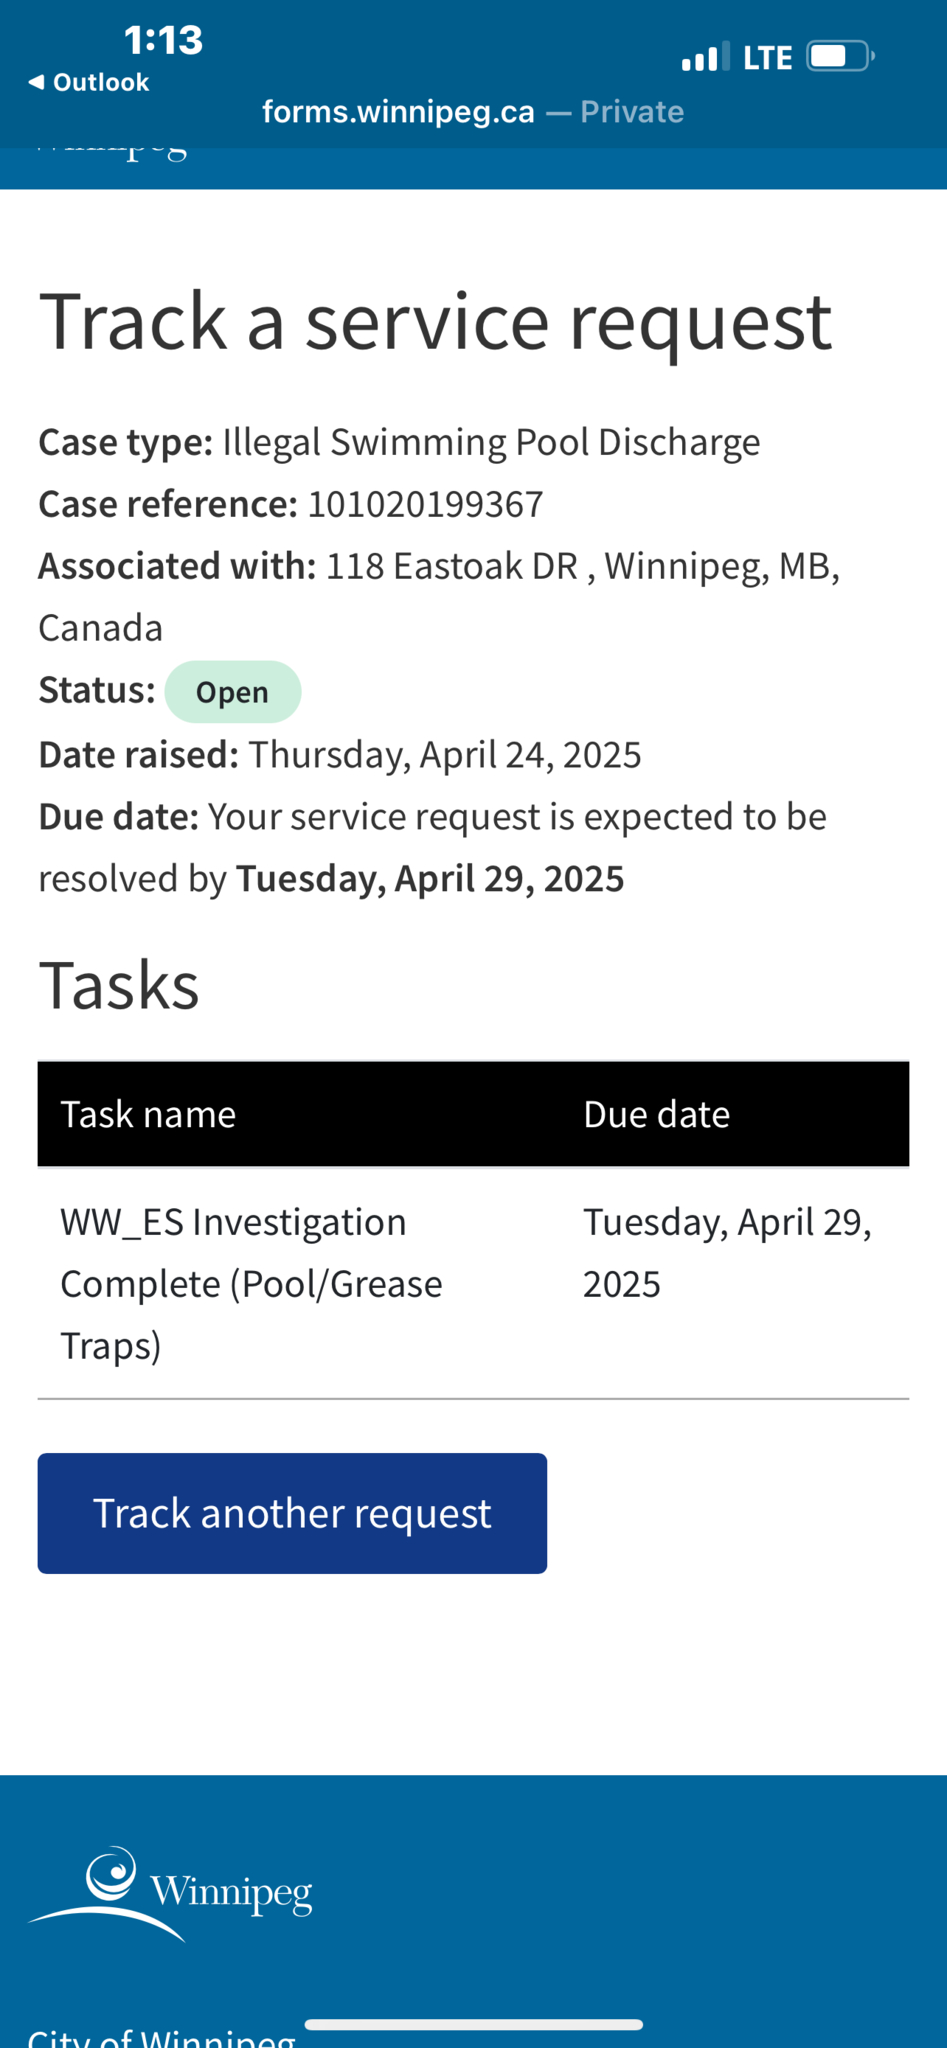Viewport: 947px width, 2048px height.
Task: Select the WW_ES Investigation Complete task row
Action: (473, 1283)
